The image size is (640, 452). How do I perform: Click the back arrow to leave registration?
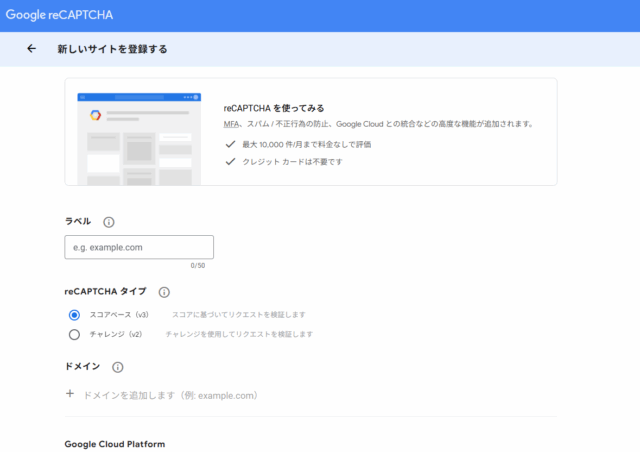click(32, 48)
